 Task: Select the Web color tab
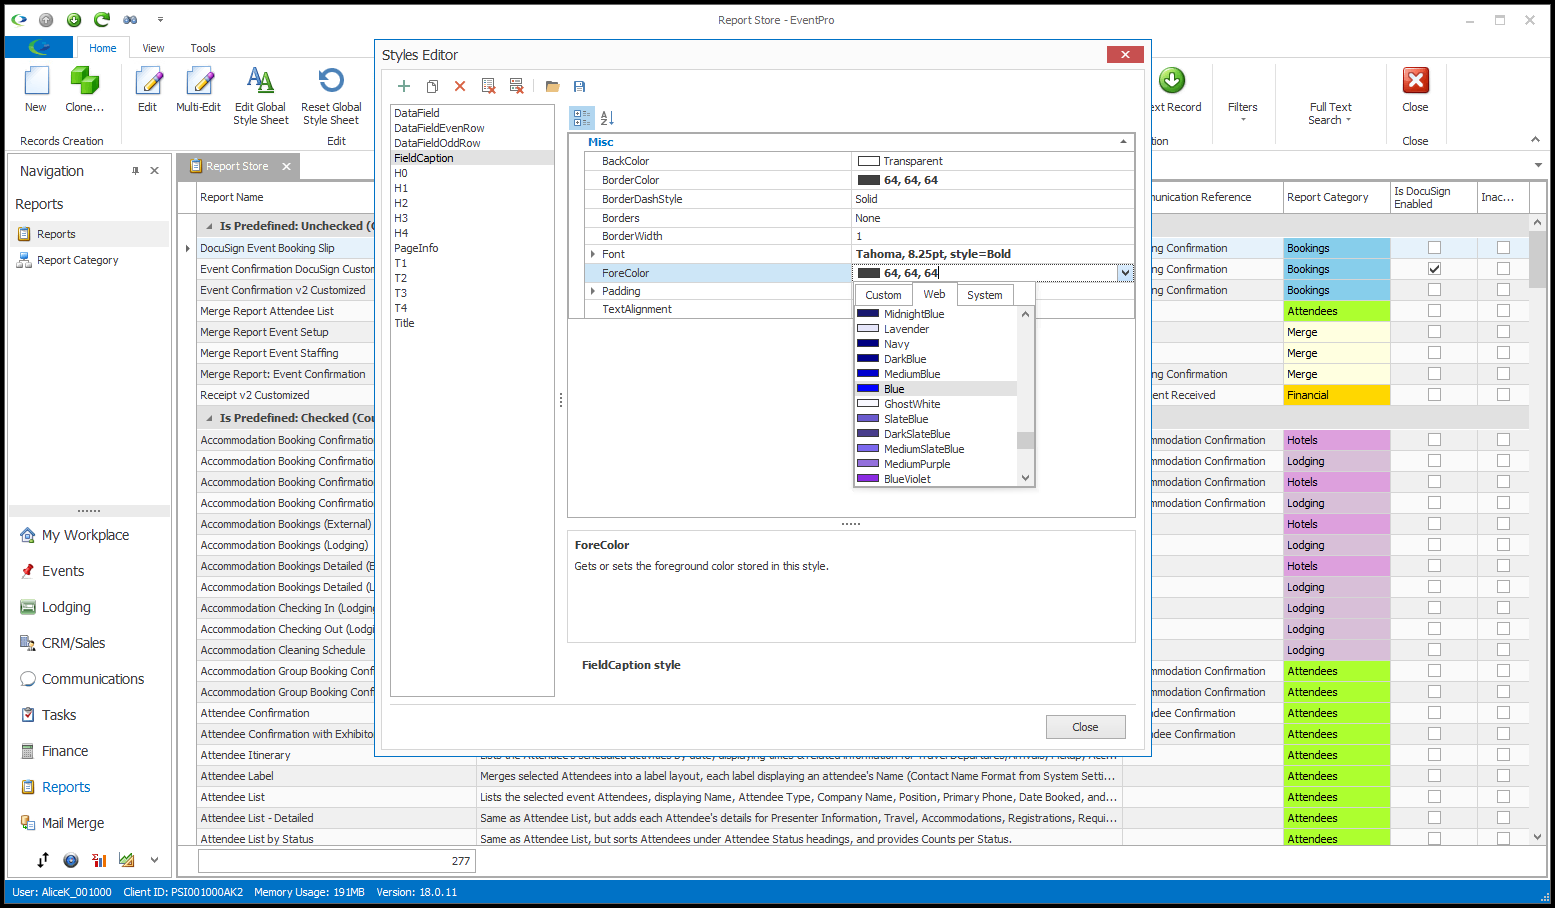click(x=934, y=294)
